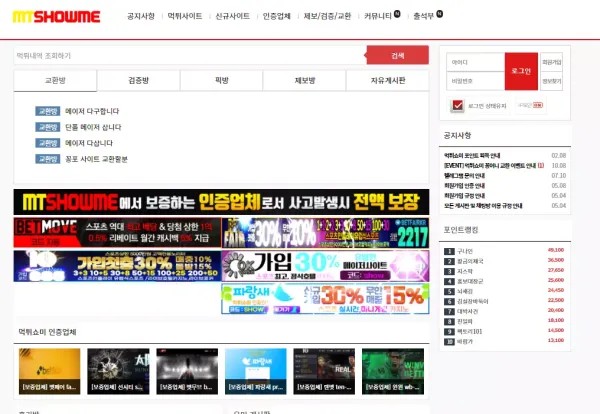Click ranked user 팩토리101
The width and height of the screenshot is (600, 414).
[470, 331]
